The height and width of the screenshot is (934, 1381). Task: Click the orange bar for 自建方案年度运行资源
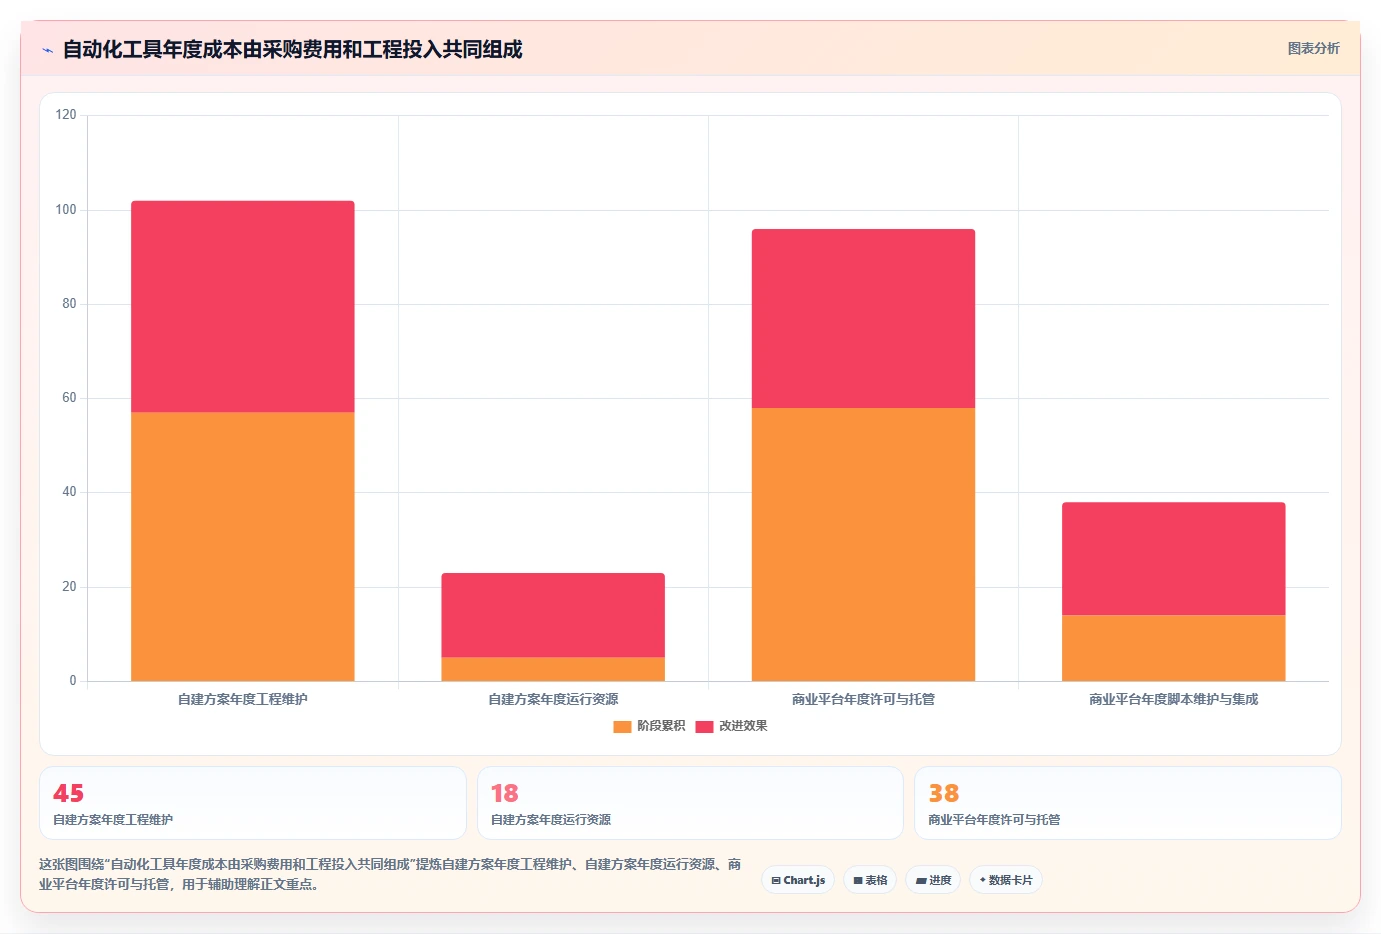553,669
